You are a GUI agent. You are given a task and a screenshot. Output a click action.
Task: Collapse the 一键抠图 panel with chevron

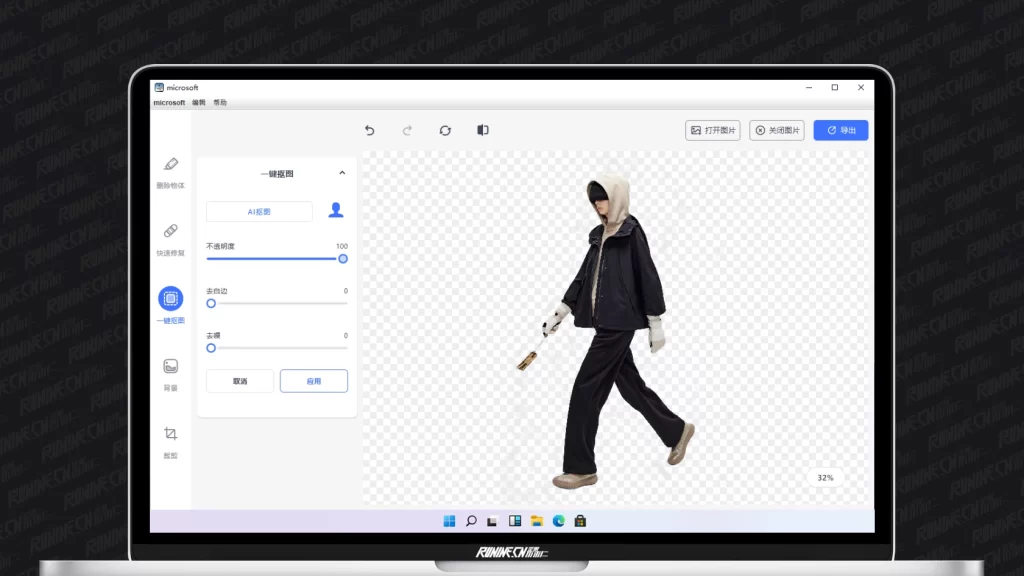(x=342, y=173)
